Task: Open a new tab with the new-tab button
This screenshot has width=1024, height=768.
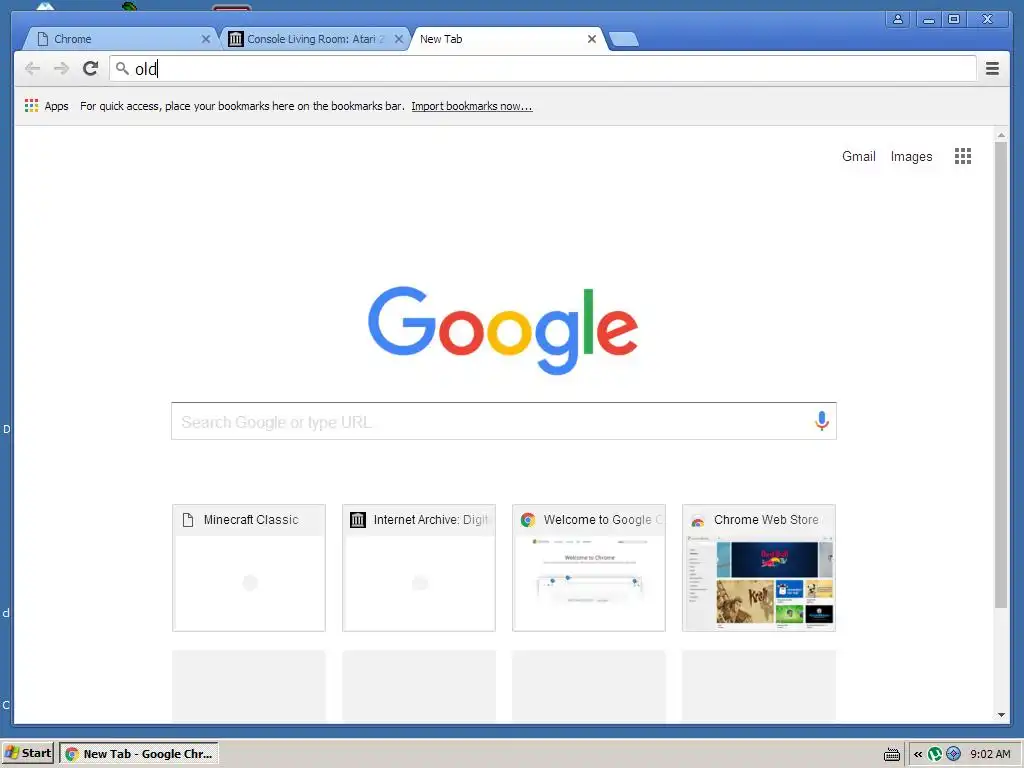Action: pos(624,40)
